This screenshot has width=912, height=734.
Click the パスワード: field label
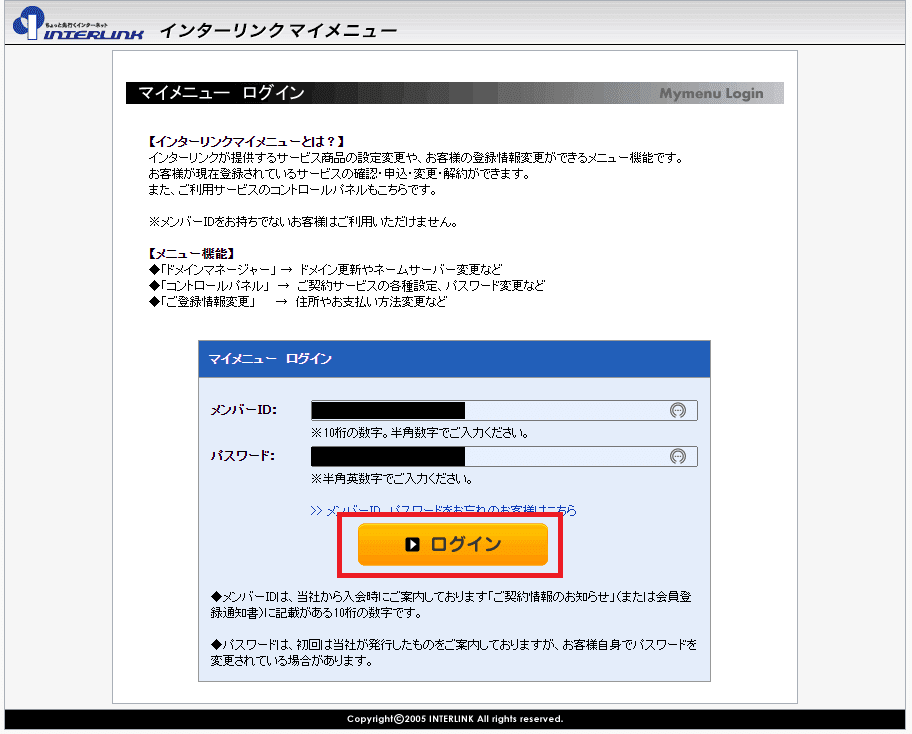click(x=243, y=456)
